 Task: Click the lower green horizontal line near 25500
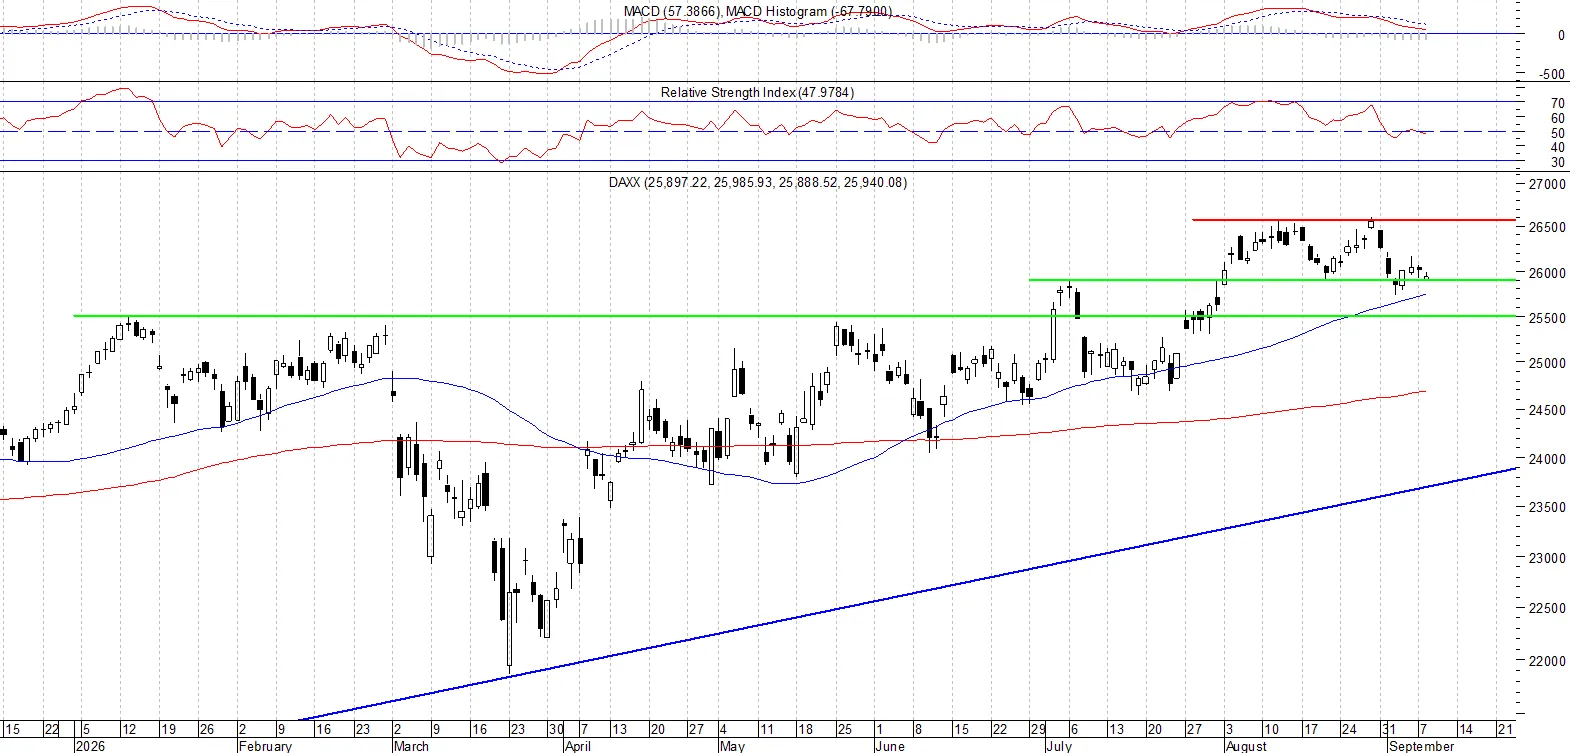[794, 316]
